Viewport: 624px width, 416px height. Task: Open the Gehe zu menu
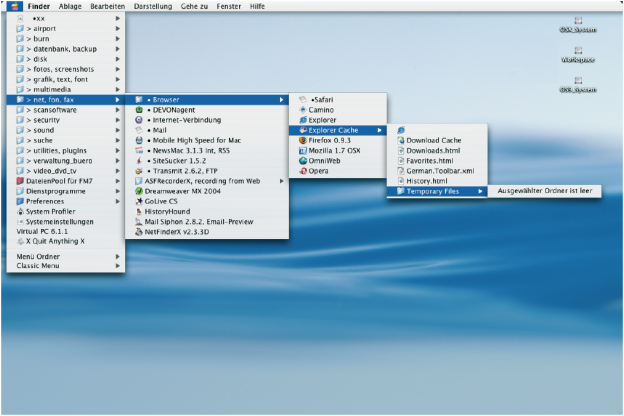pyautogui.click(x=194, y=6)
